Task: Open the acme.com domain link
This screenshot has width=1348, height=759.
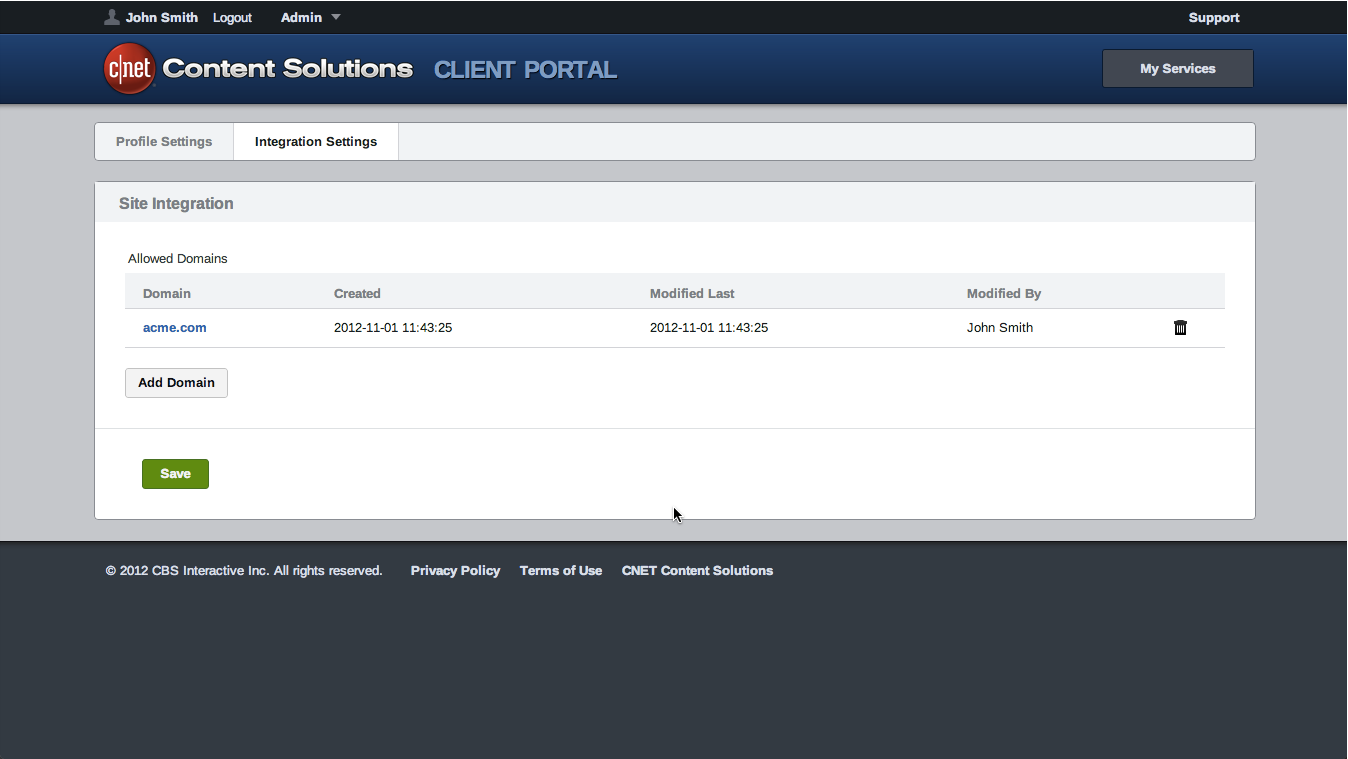Action: (x=175, y=328)
